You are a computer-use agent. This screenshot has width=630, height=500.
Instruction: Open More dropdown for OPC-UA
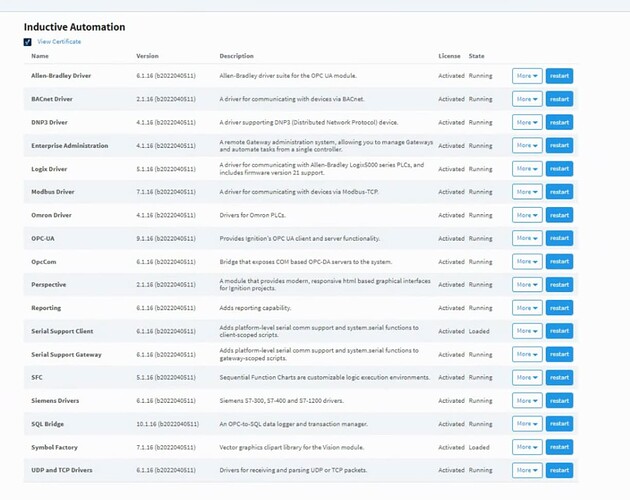(527, 238)
